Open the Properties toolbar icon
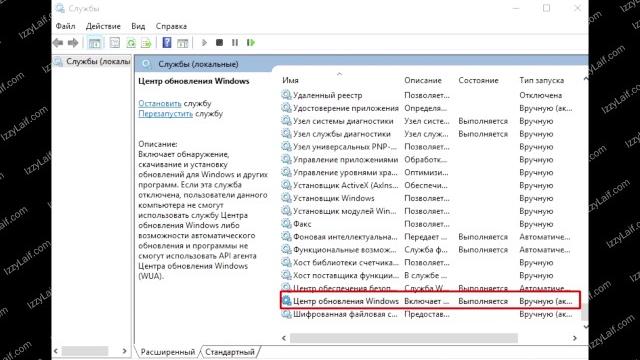This screenshot has height=360, width=640. (115, 42)
